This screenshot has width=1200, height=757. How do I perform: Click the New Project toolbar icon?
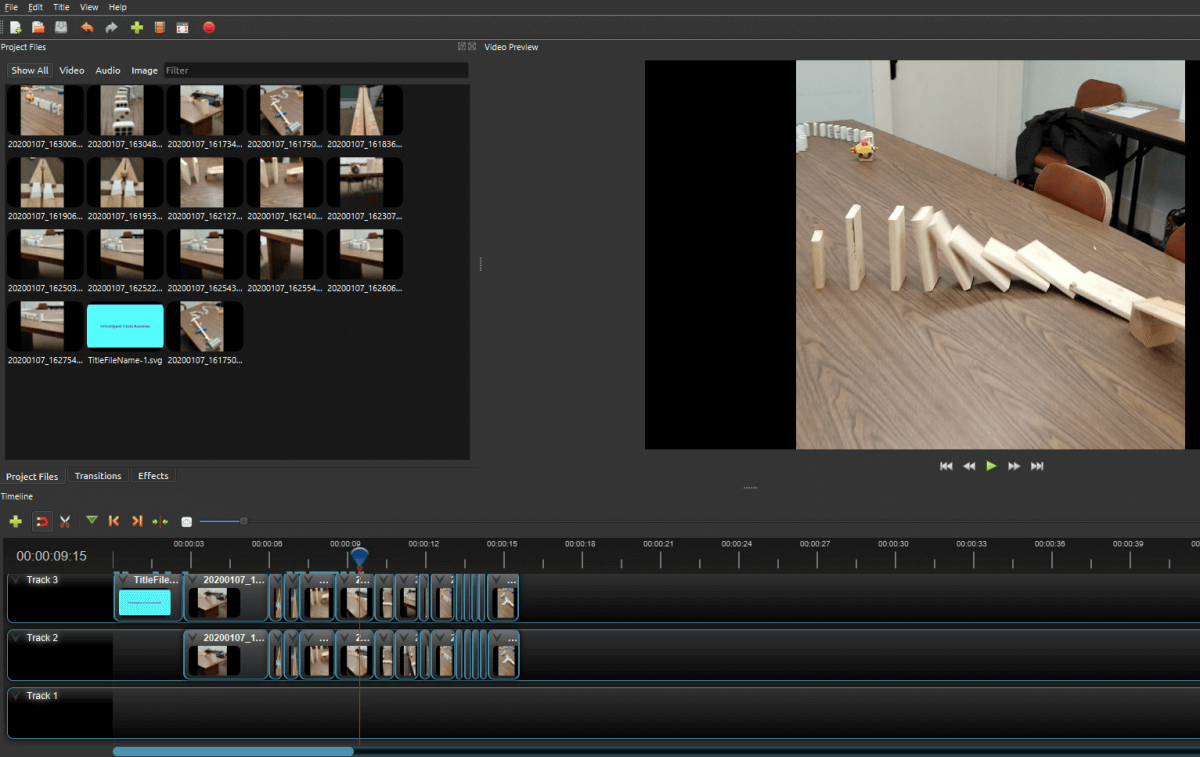[x=15, y=28]
